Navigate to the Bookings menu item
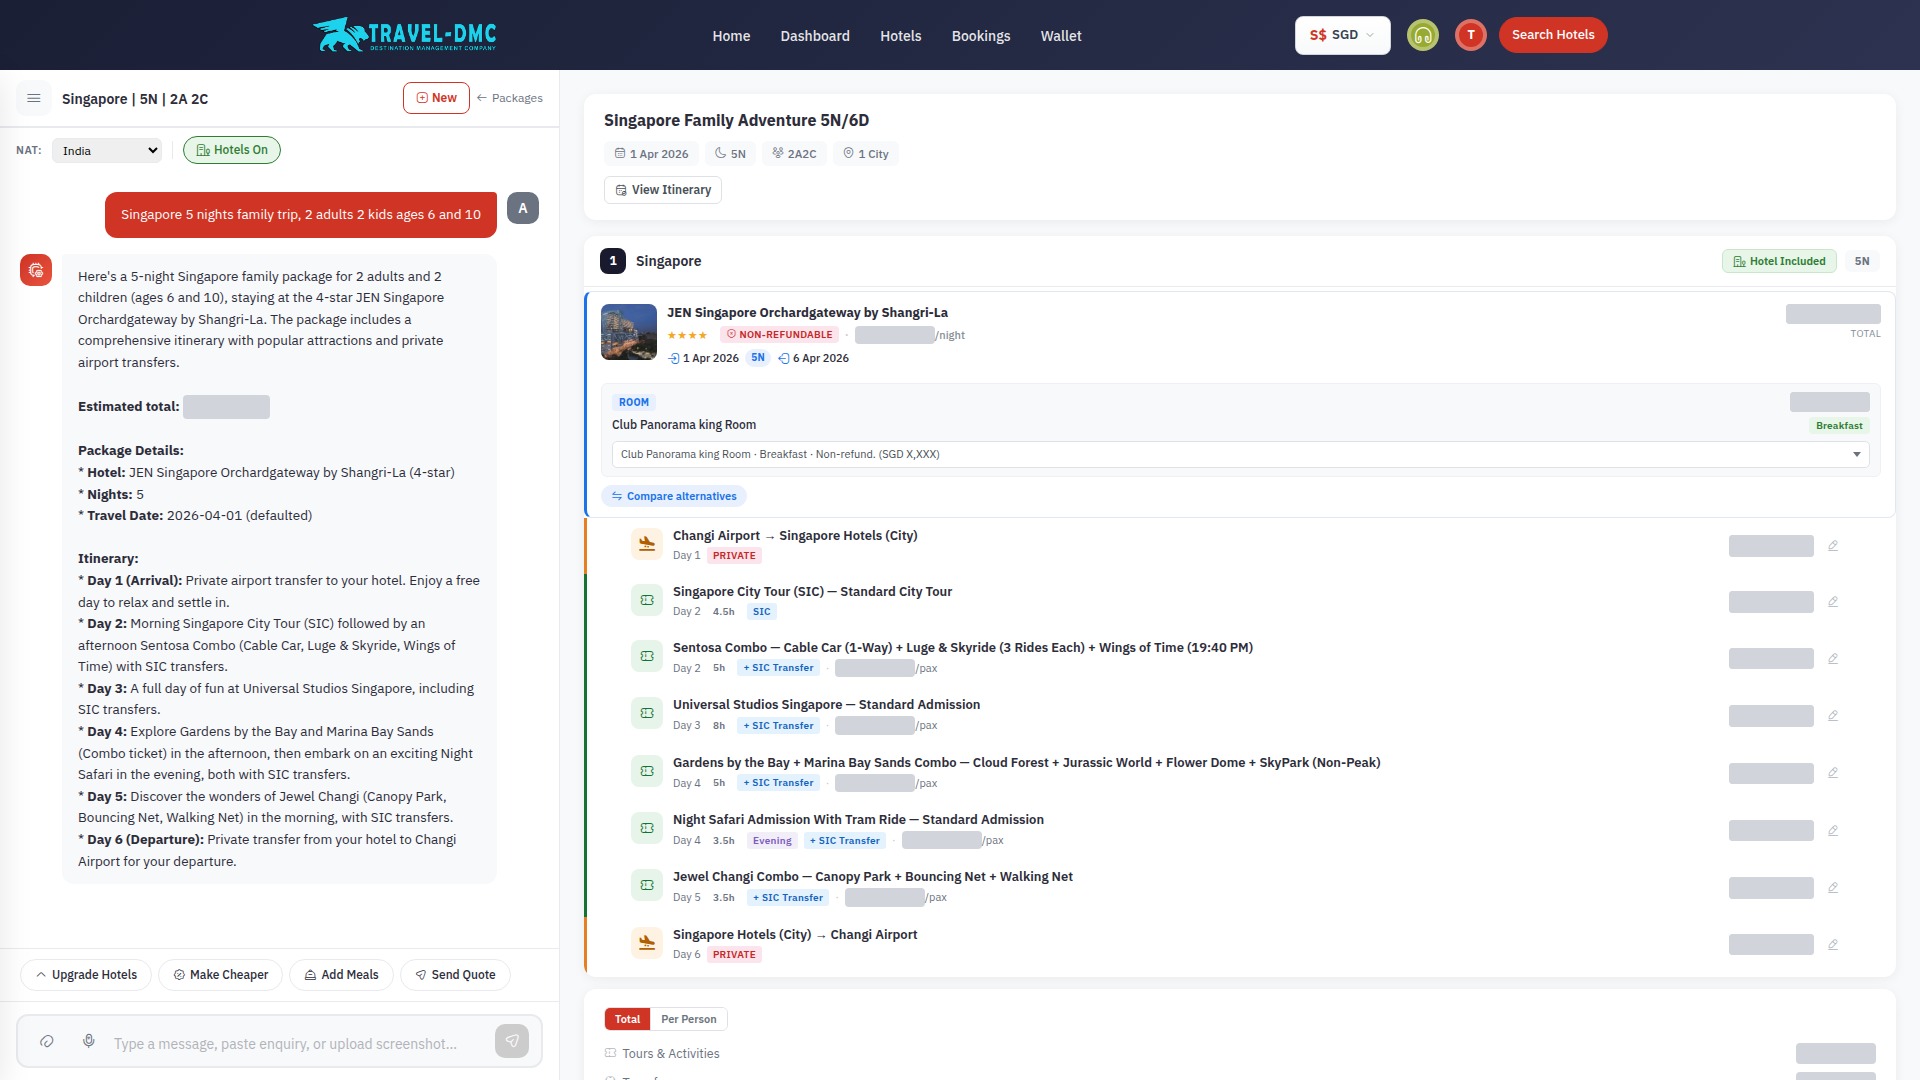Image resolution: width=1920 pixels, height=1080 pixels. (x=980, y=35)
